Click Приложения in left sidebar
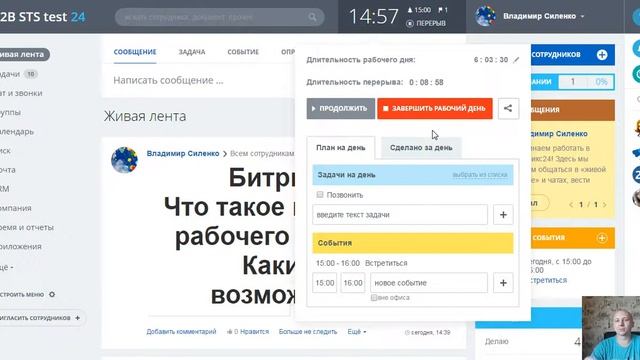Viewport: 640px width, 360px height. click(21, 247)
